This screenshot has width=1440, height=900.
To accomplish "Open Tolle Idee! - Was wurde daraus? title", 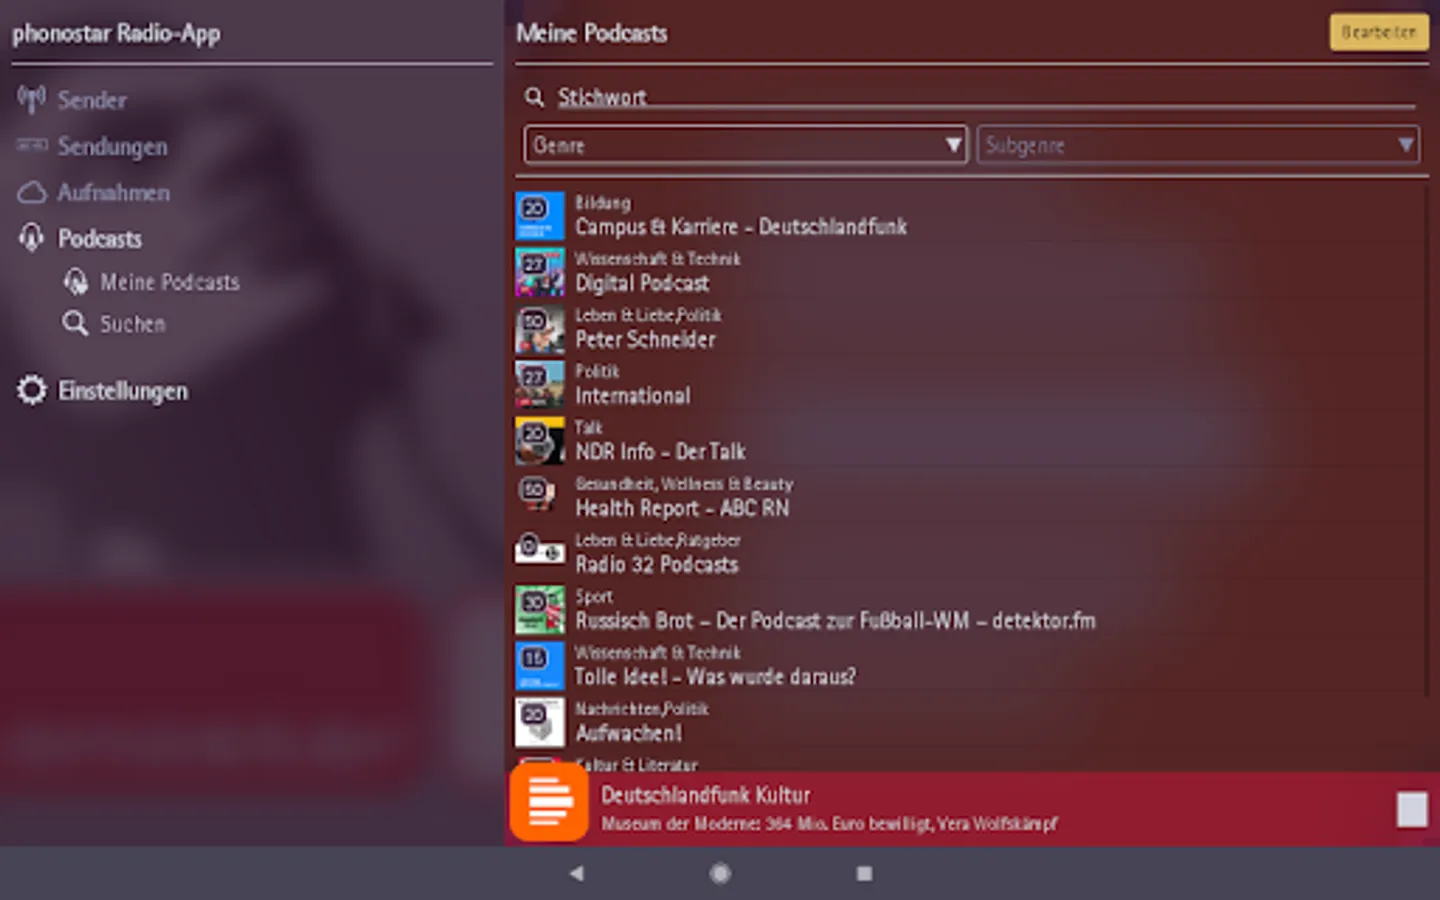I will 715,677.
